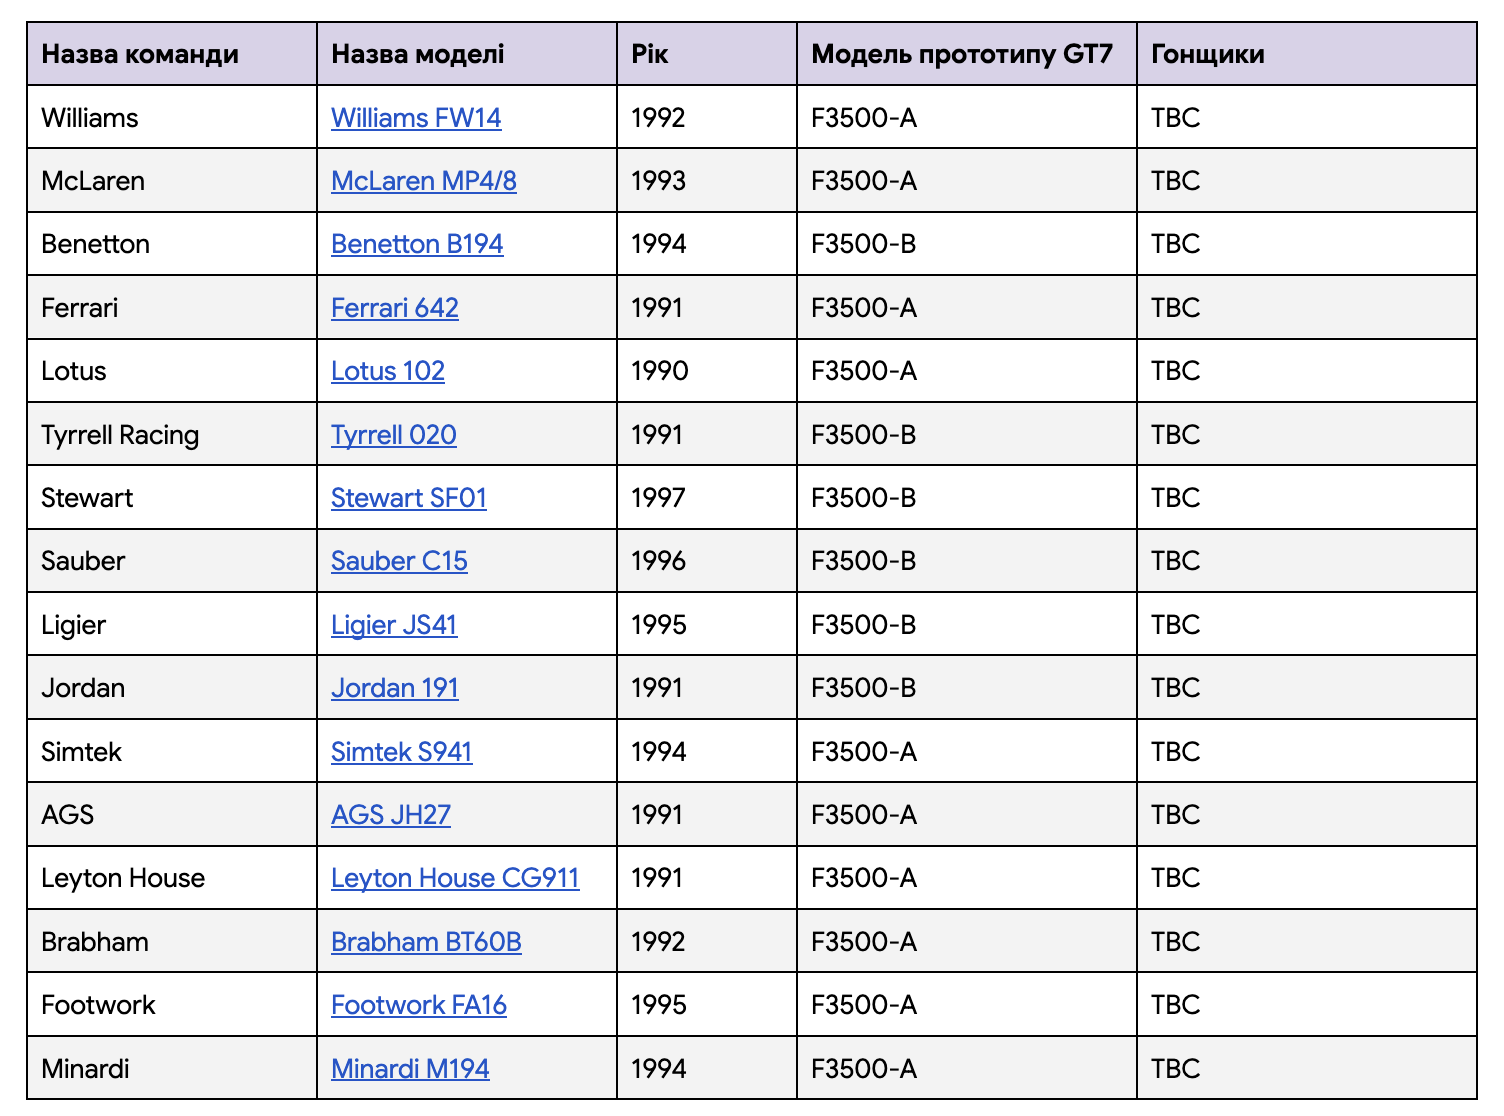This screenshot has width=1504, height=1116.
Task: Open the Leyton House CG911 link
Action: point(455,878)
